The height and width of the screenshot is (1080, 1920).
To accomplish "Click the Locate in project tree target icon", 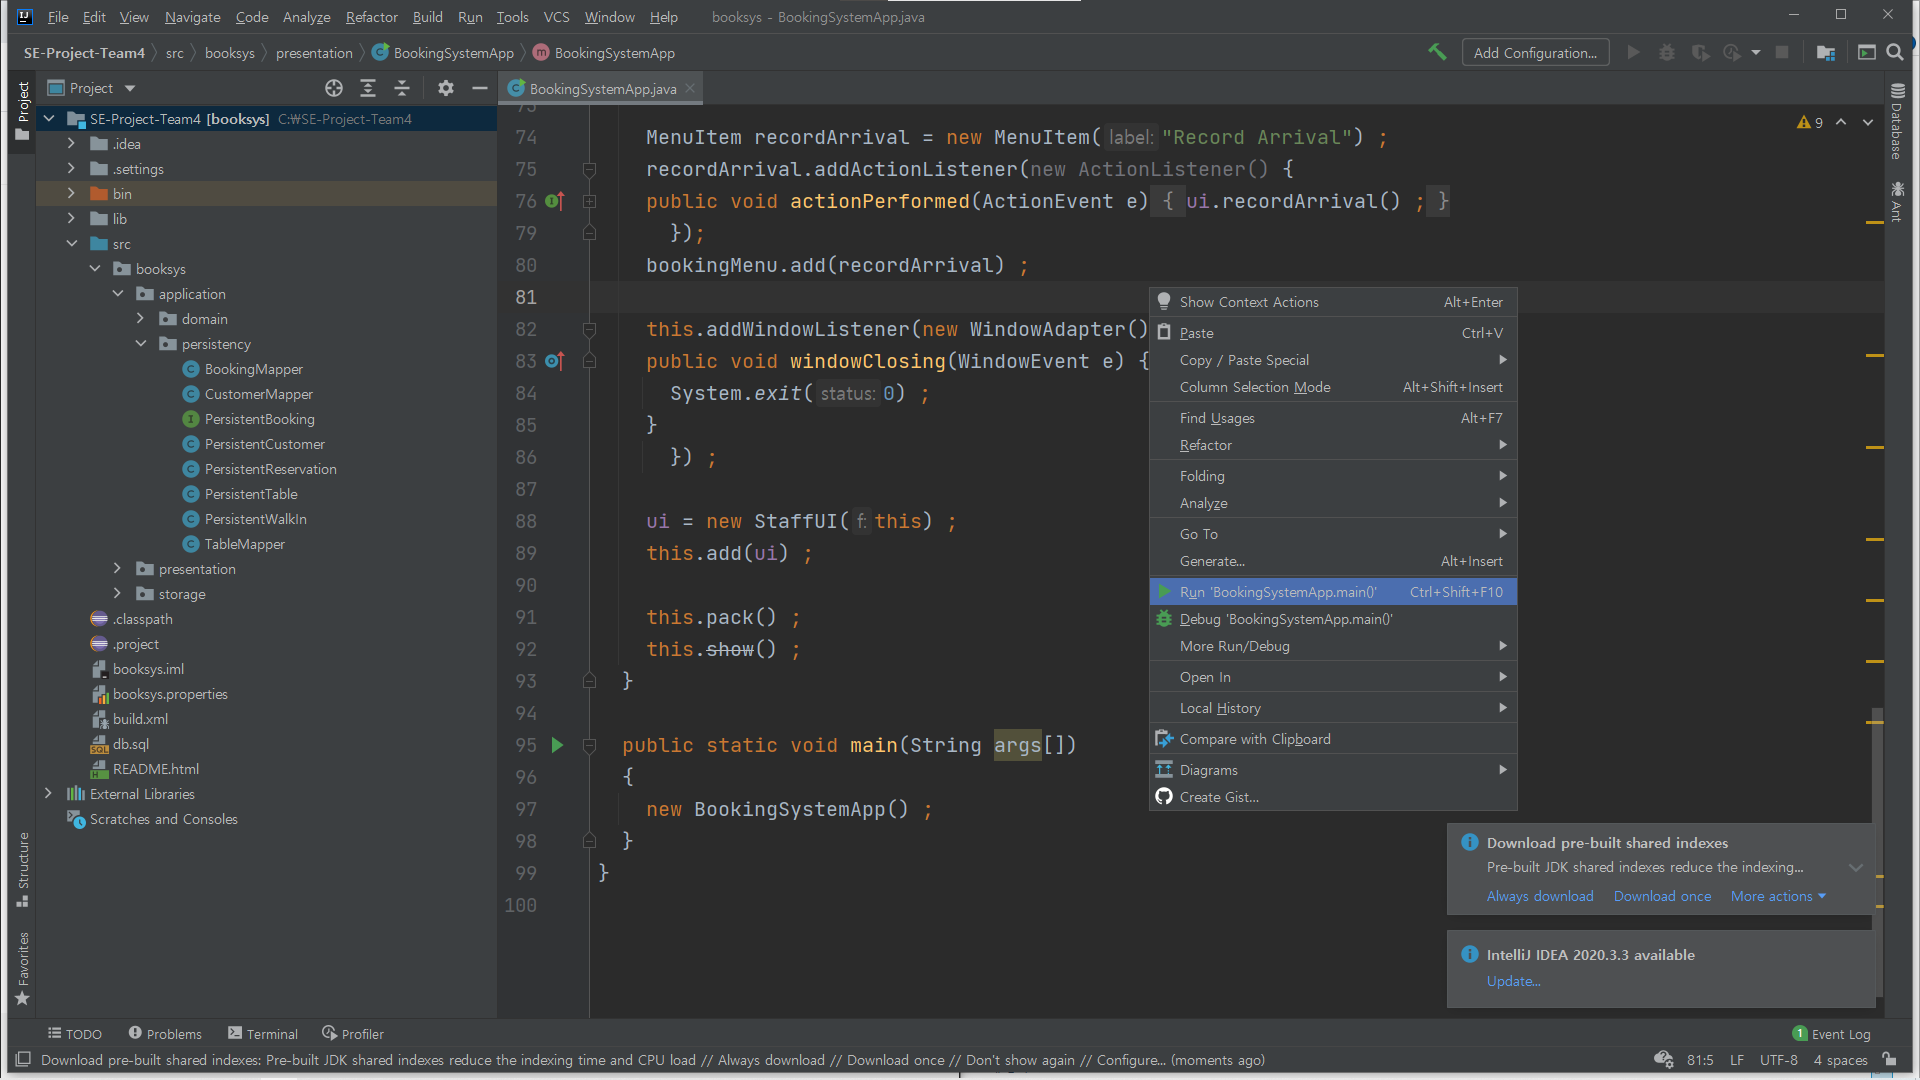I will click(334, 88).
